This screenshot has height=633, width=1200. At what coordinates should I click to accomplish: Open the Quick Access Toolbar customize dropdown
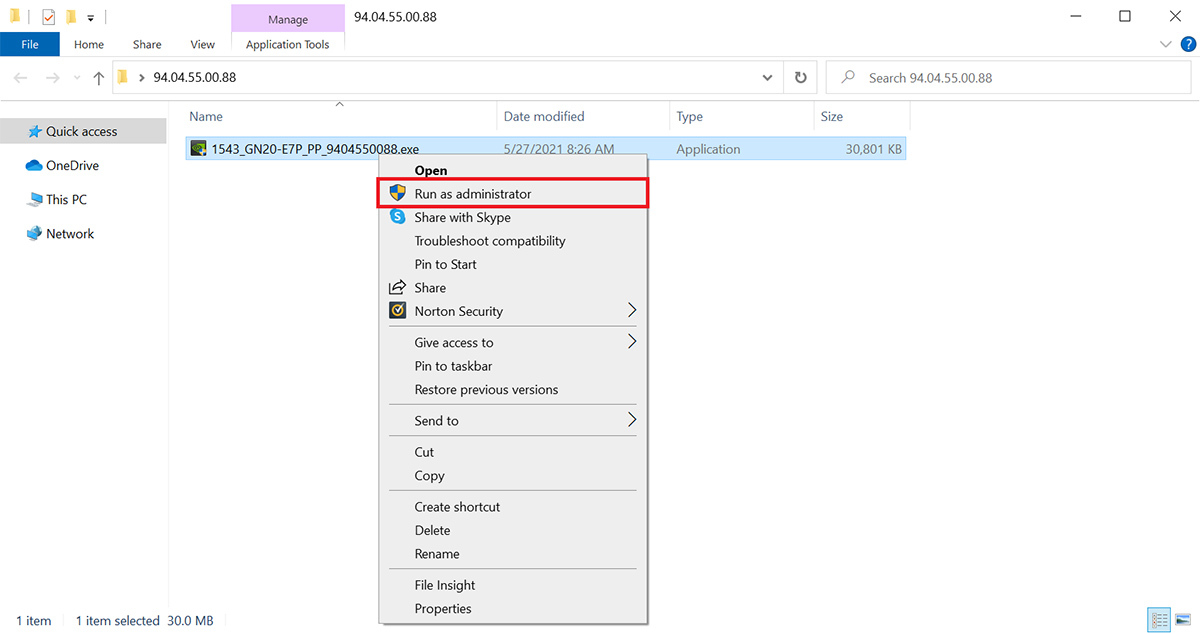pos(91,17)
